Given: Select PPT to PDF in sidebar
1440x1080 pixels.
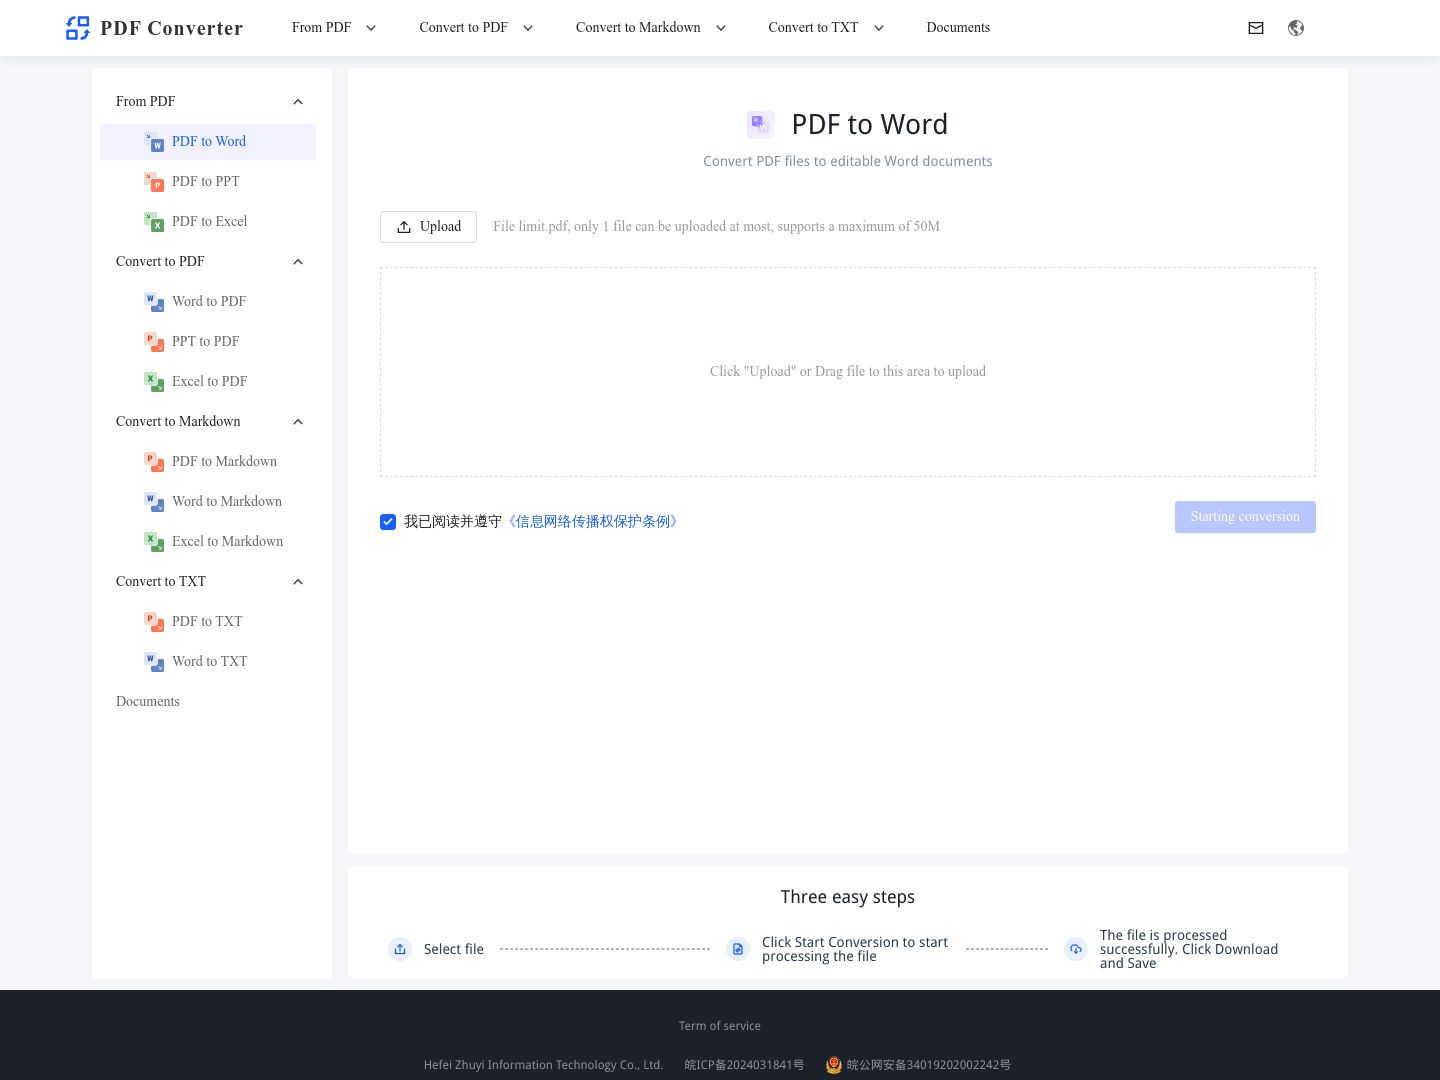Looking at the screenshot, I should tap(208, 342).
